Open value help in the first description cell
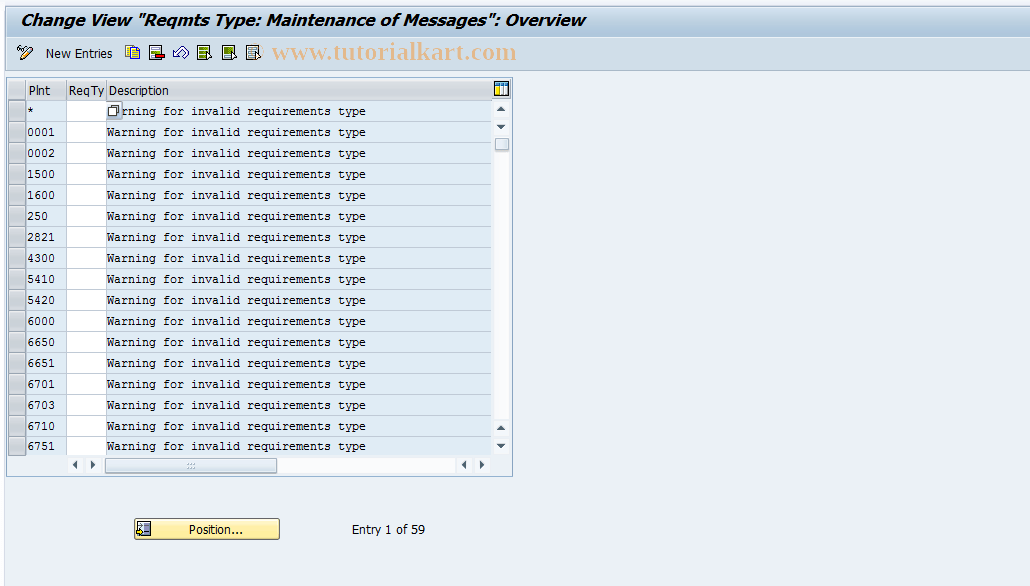 112,110
